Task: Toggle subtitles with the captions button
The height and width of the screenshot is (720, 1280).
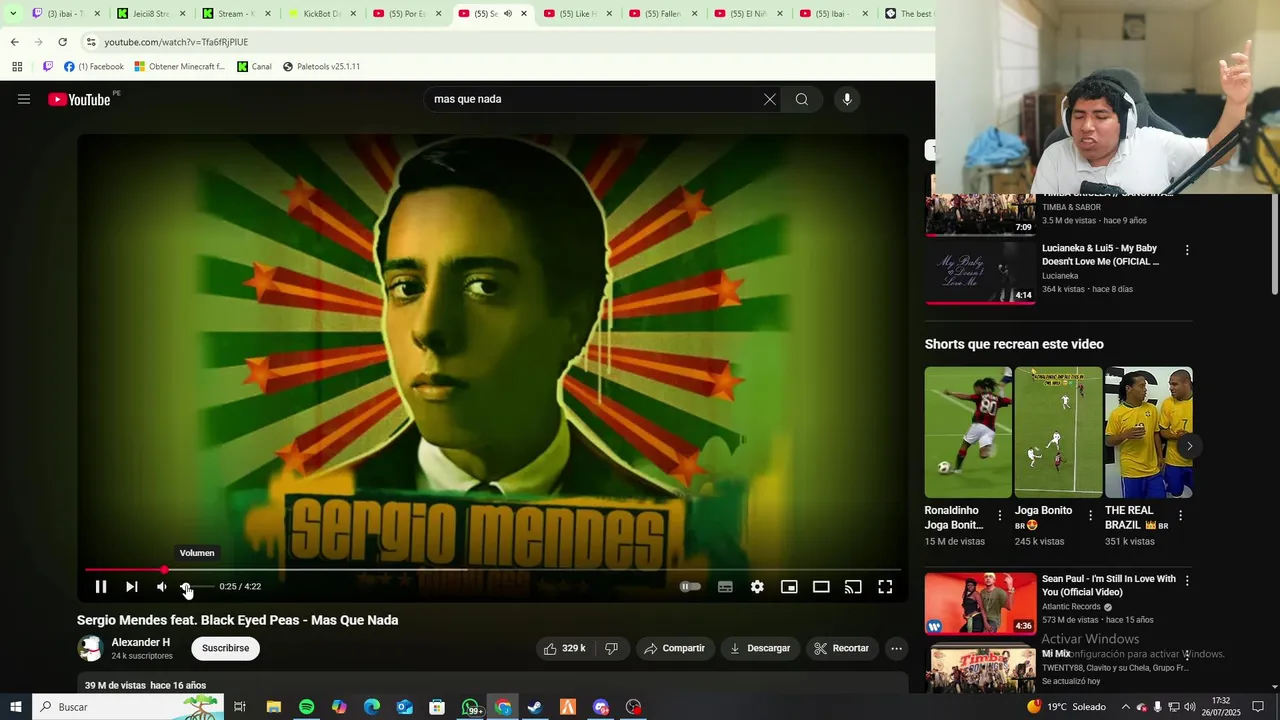Action: (725, 587)
